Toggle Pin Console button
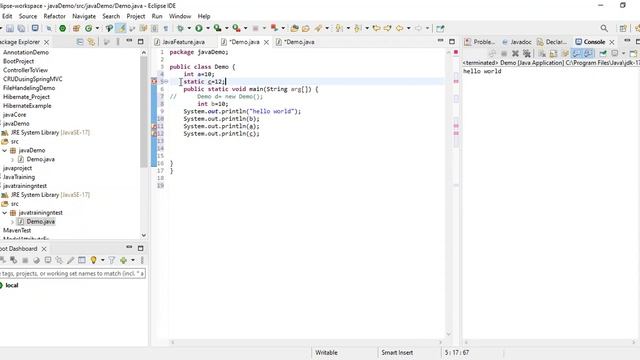640x360 pixels. point(603,53)
